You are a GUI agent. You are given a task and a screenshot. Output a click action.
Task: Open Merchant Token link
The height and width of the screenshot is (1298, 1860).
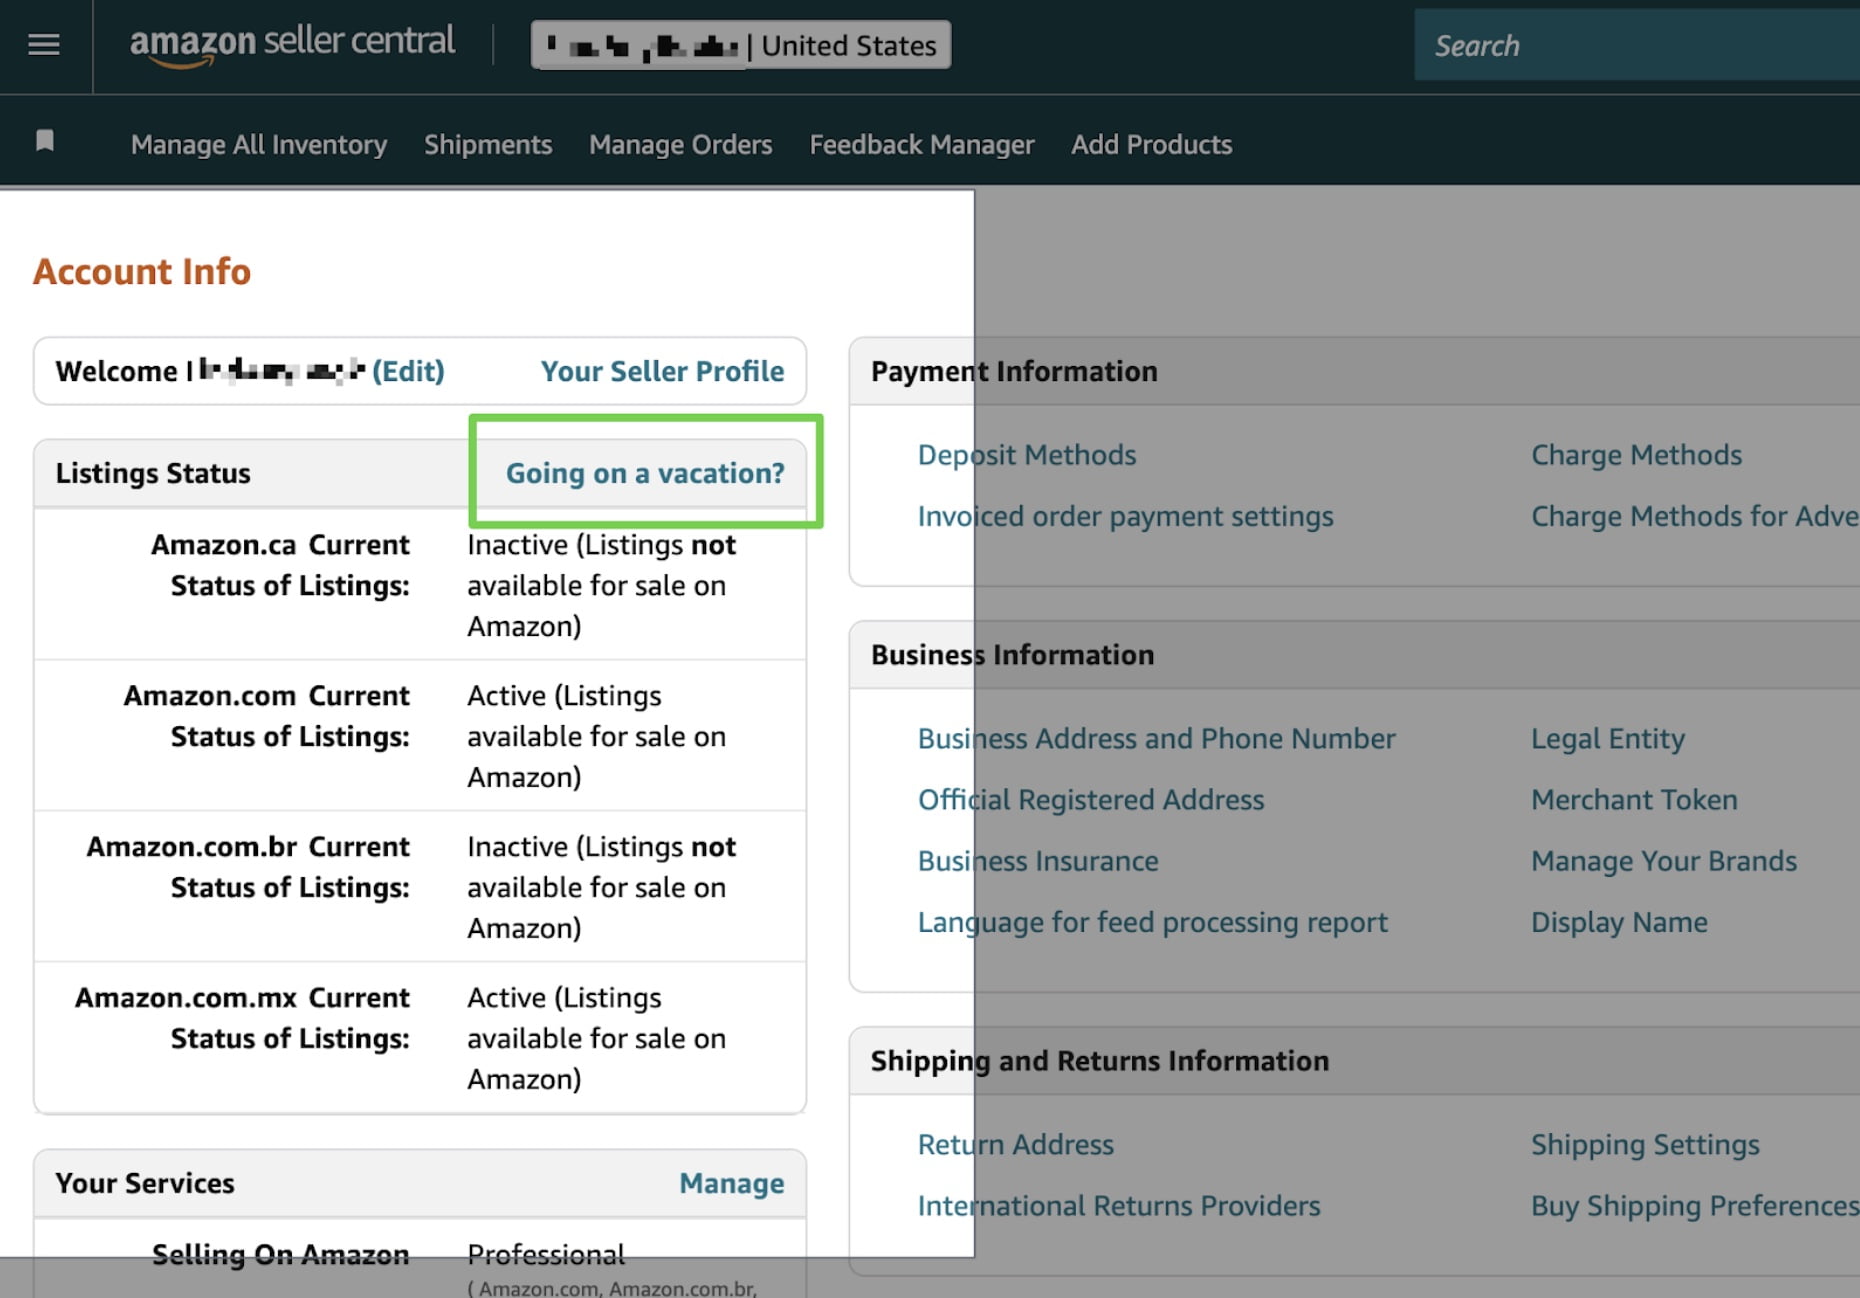pyautogui.click(x=1635, y=799)
